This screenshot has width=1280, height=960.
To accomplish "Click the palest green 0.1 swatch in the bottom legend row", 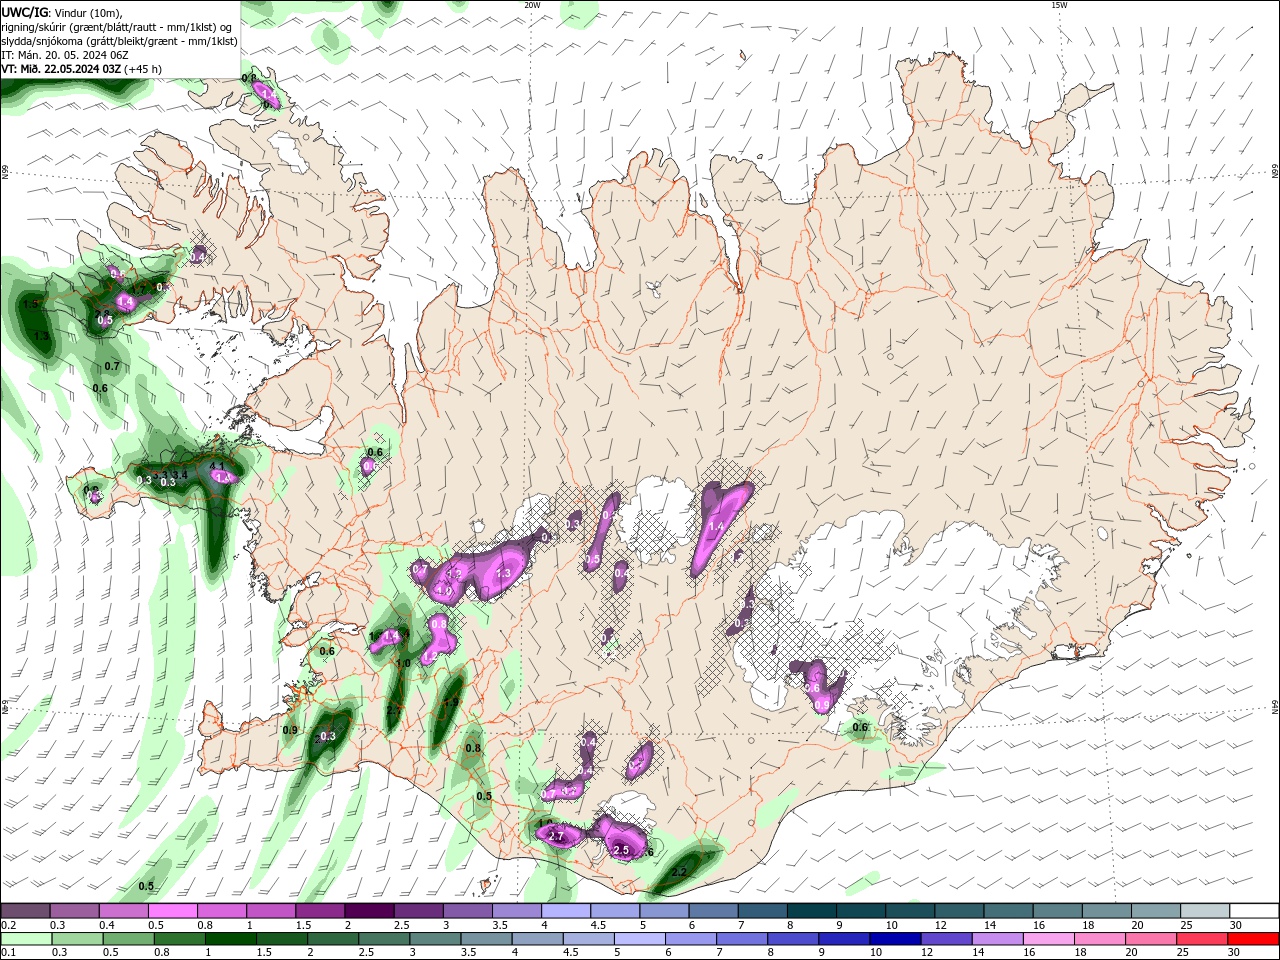I will click(26, 939).
